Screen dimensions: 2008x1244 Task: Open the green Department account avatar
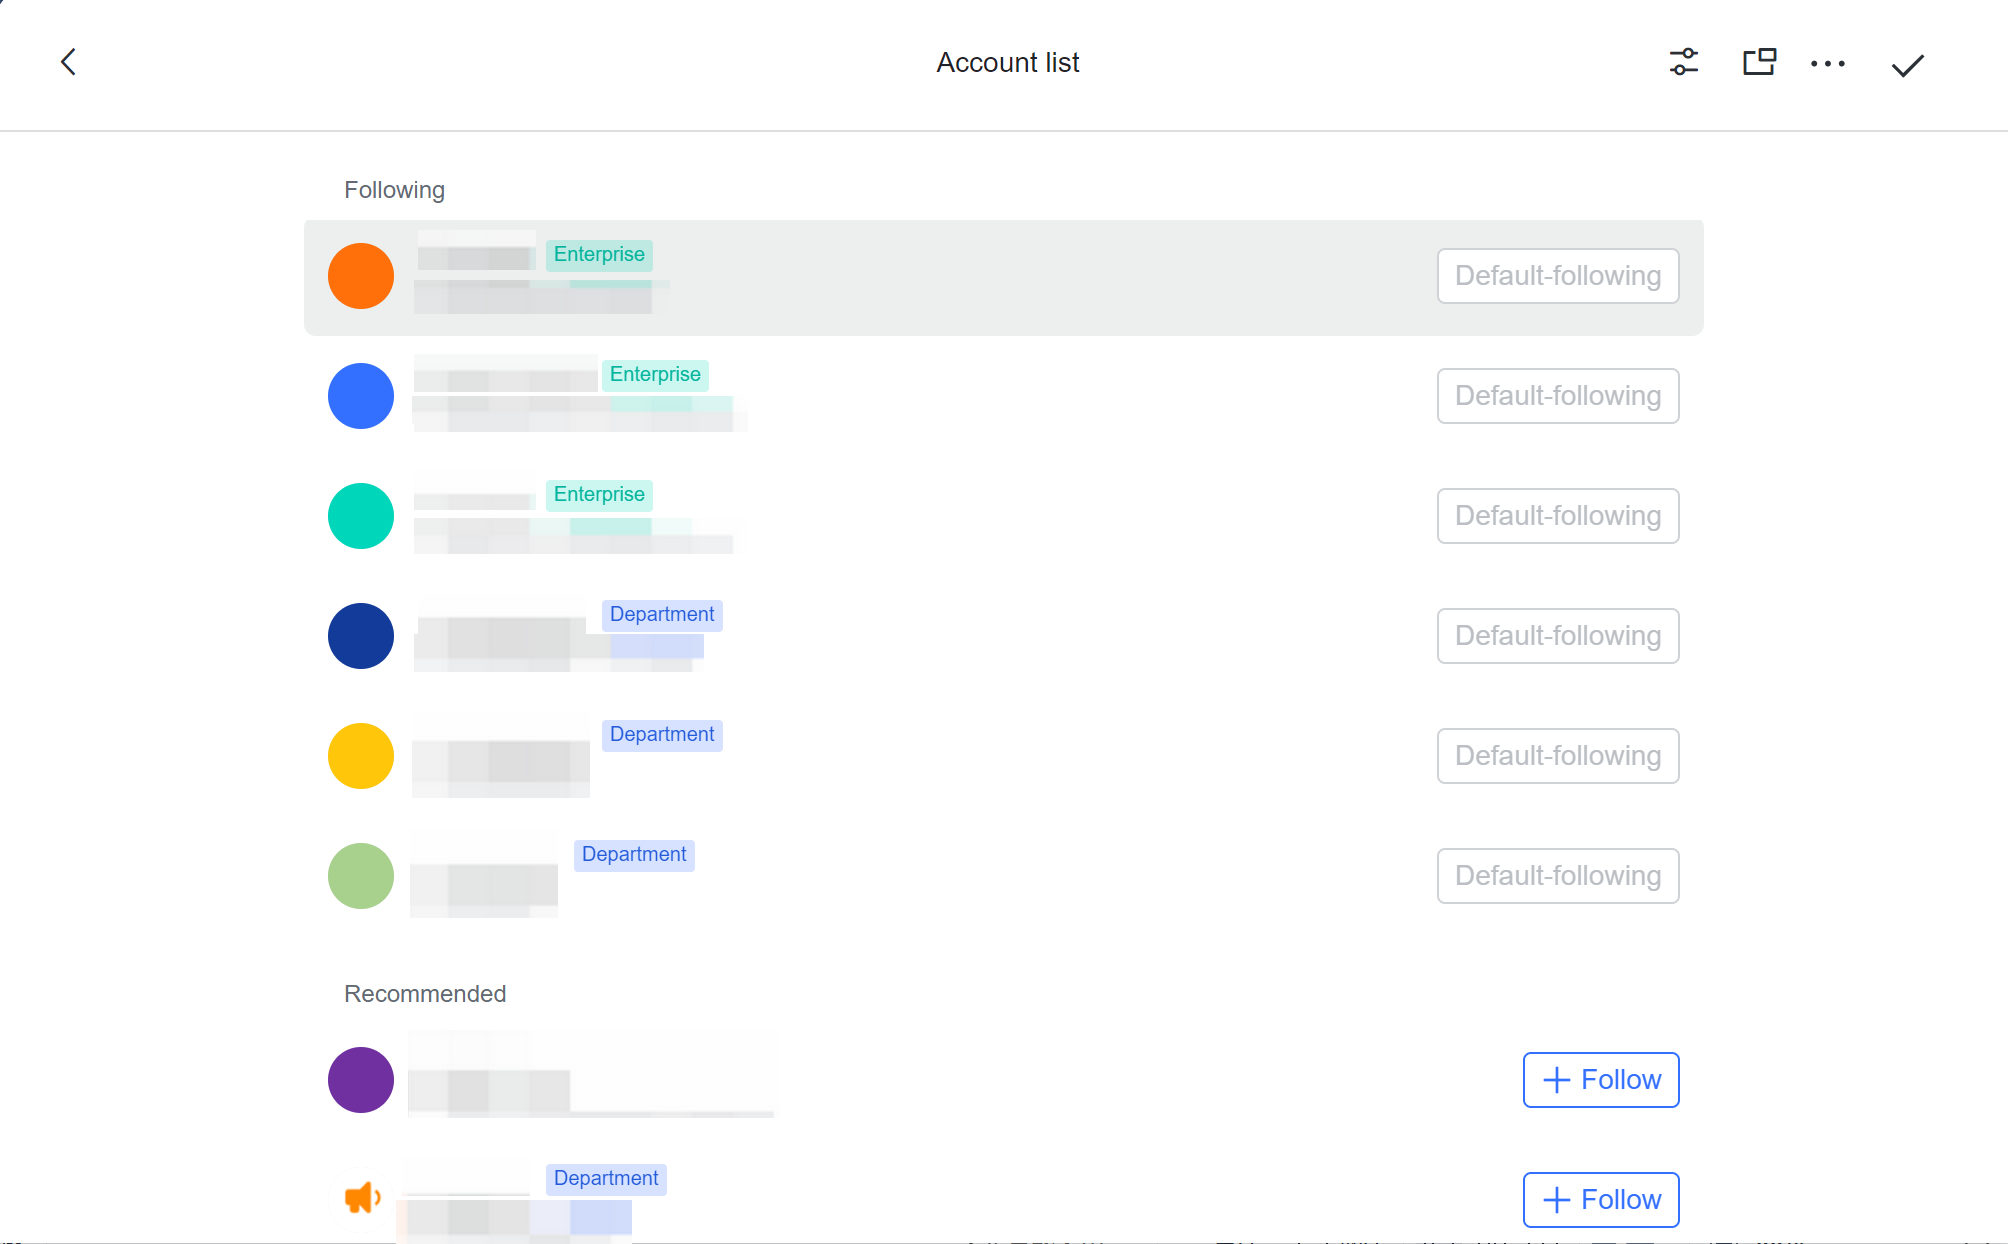(x=360, y=876)
